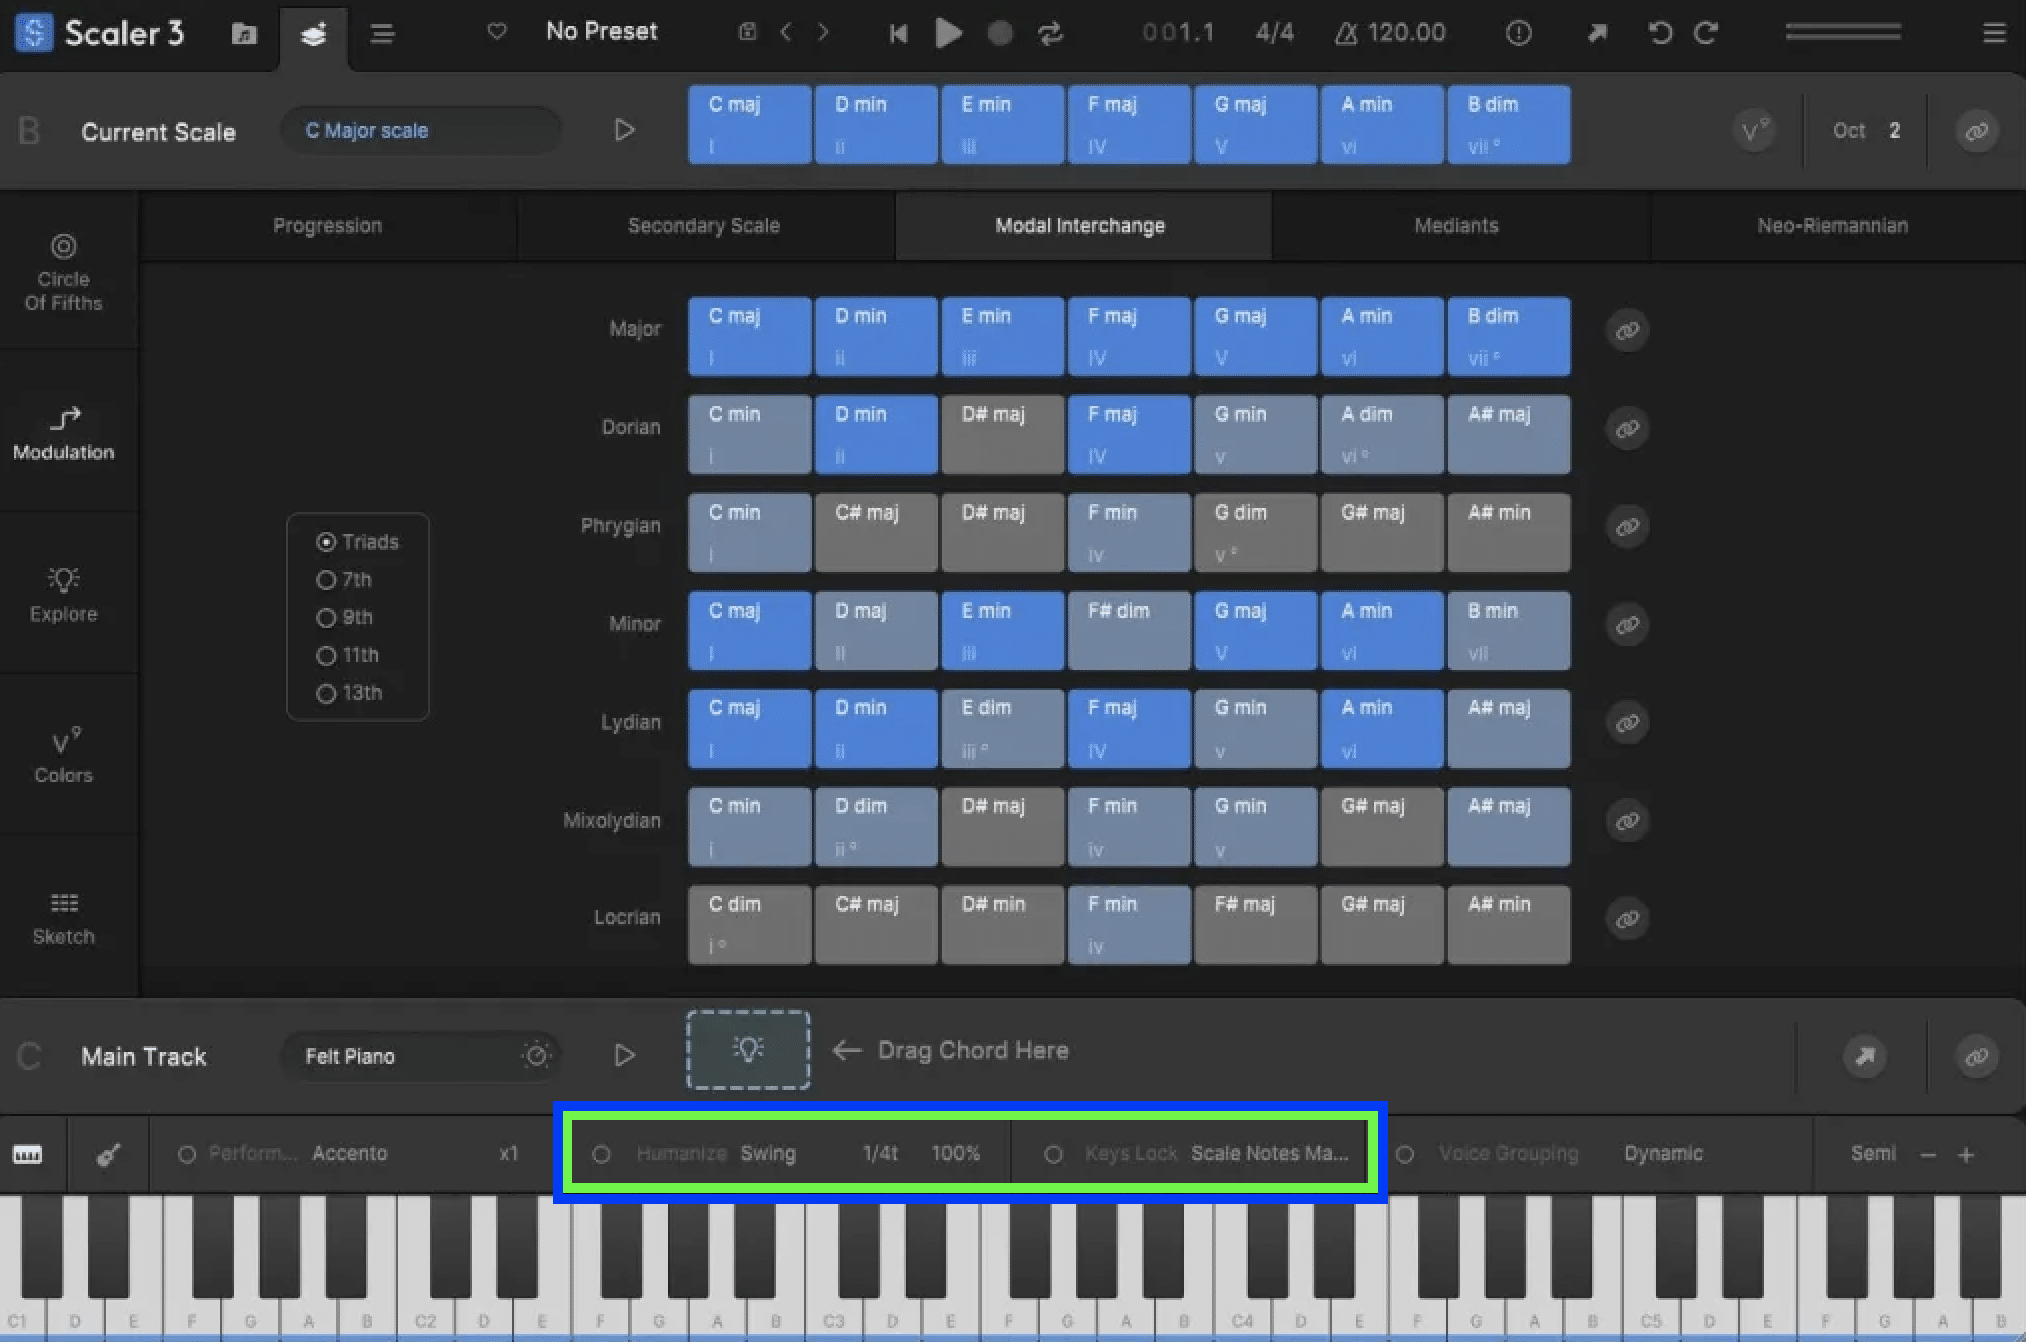Show the keyboard view icon
Image resolution: width=2026 pixels, height=1342 pixels.
[28, 1155]
